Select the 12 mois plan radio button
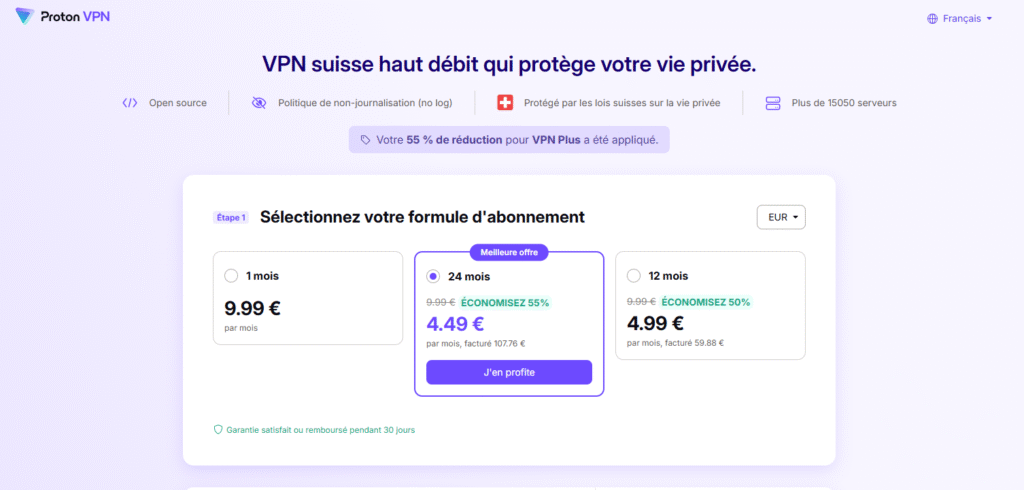The width and height of the screenshot is (1024, 490). tap(633, 276)
